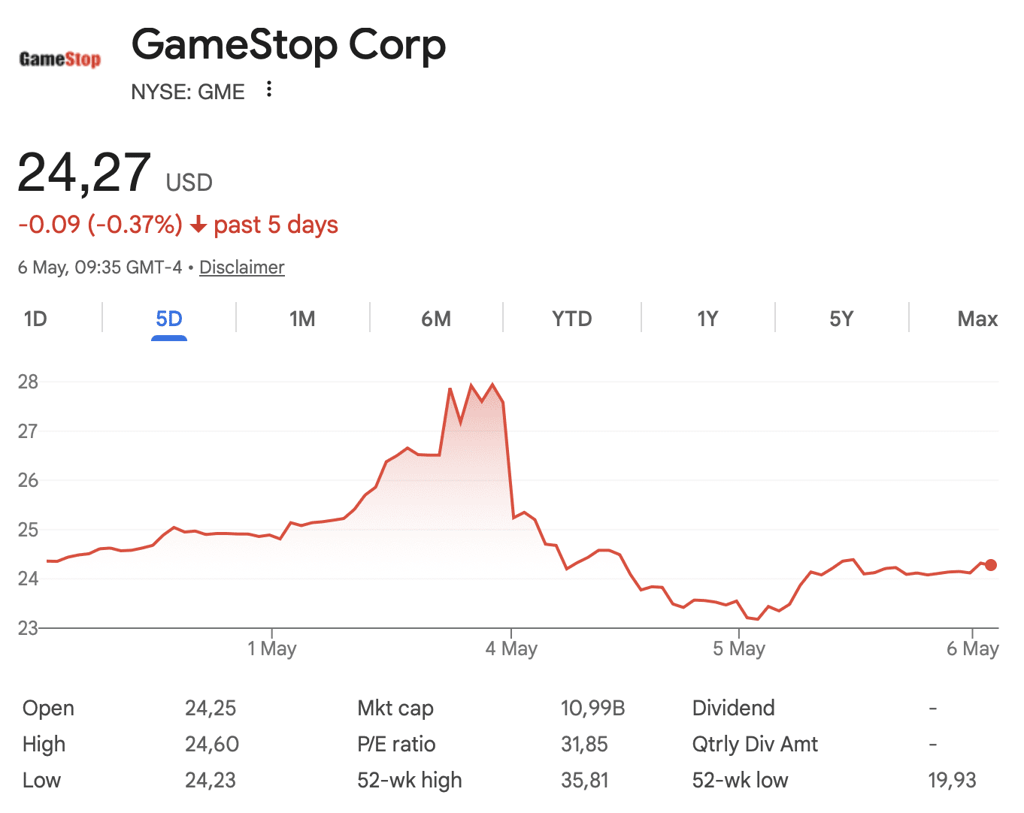This screenshot has height=813, width=1024.
Task: Click the GameStop Corp title
Action: (x=289, y=44)
